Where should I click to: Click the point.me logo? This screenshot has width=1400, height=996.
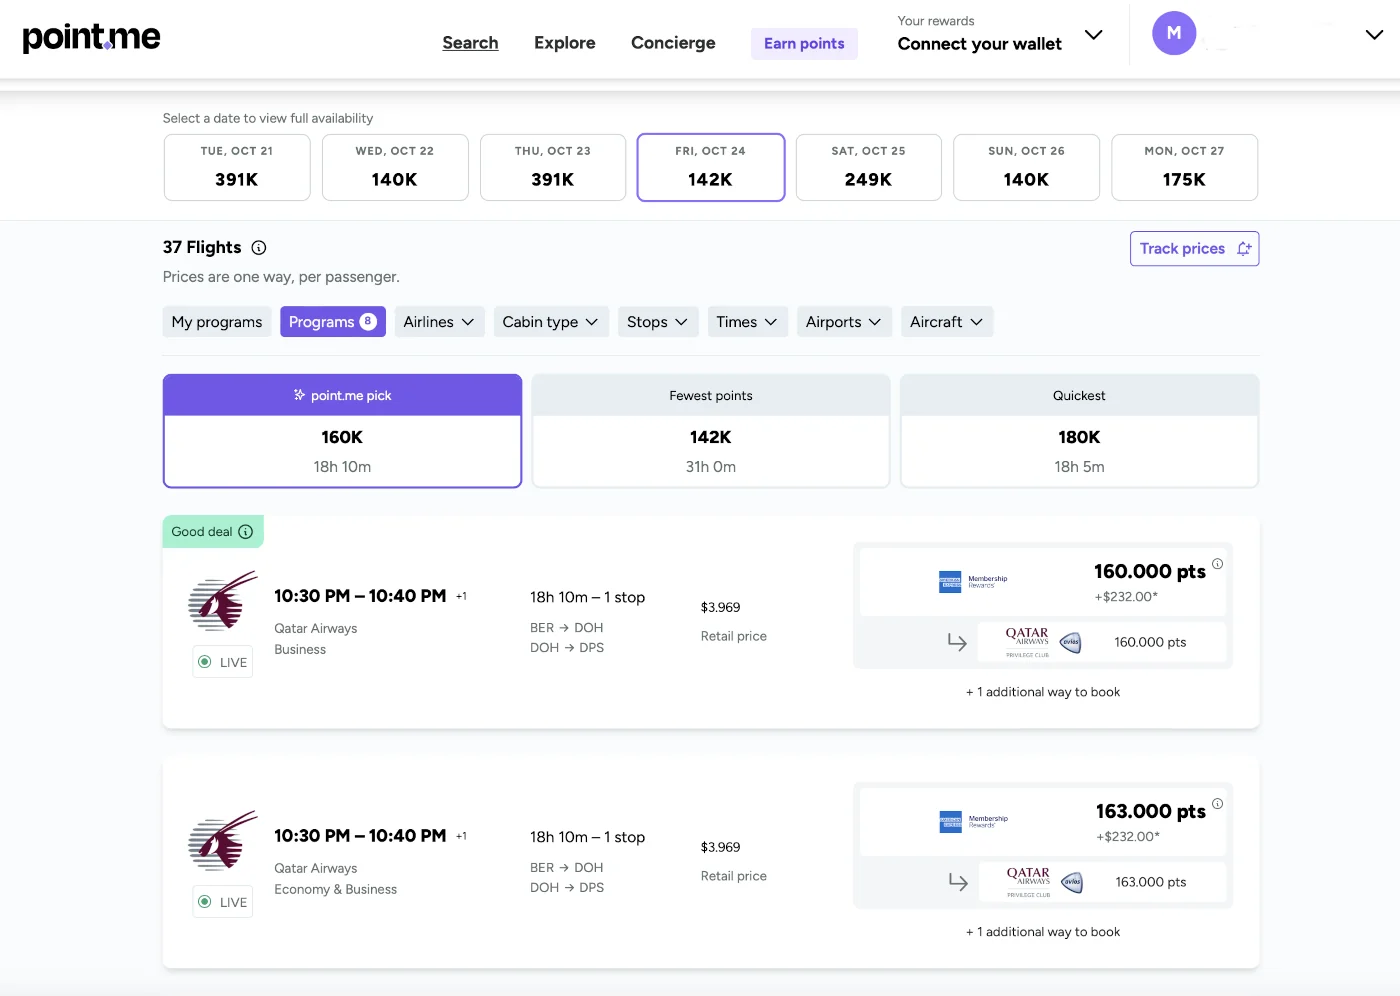91,38
